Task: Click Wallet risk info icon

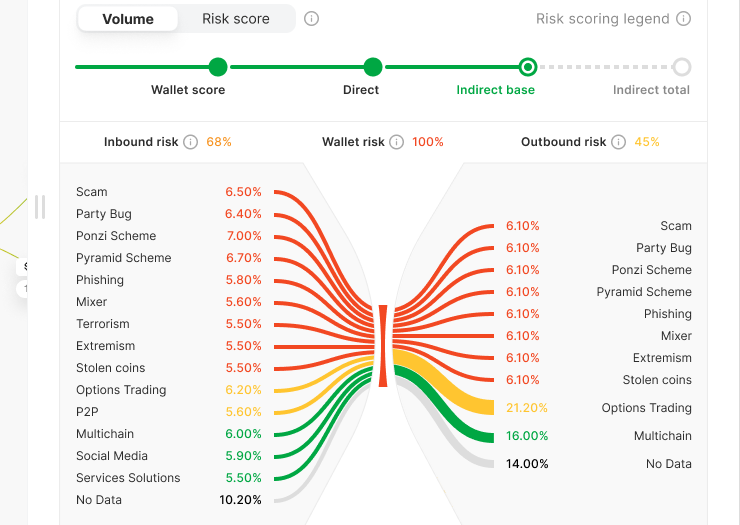Action: pyautogui.click(x=396, y=142)
